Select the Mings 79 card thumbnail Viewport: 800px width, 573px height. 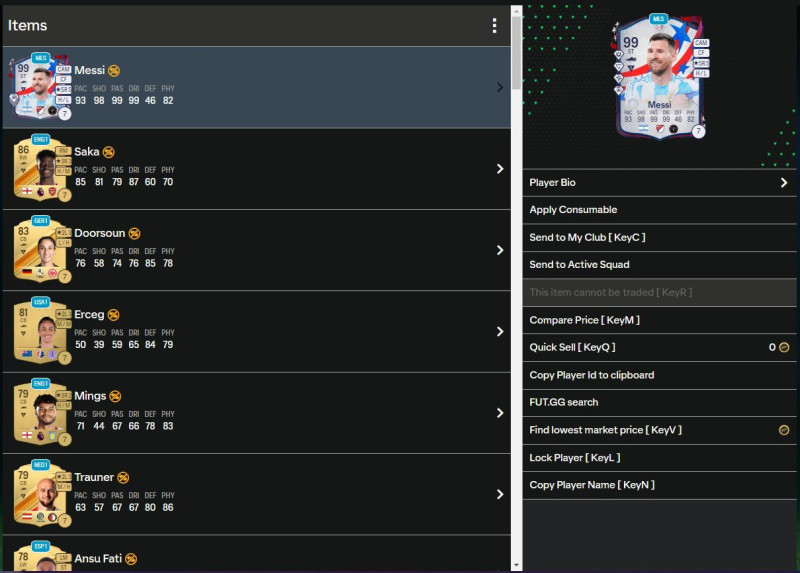pyautogui.click(x=41, y=412)
